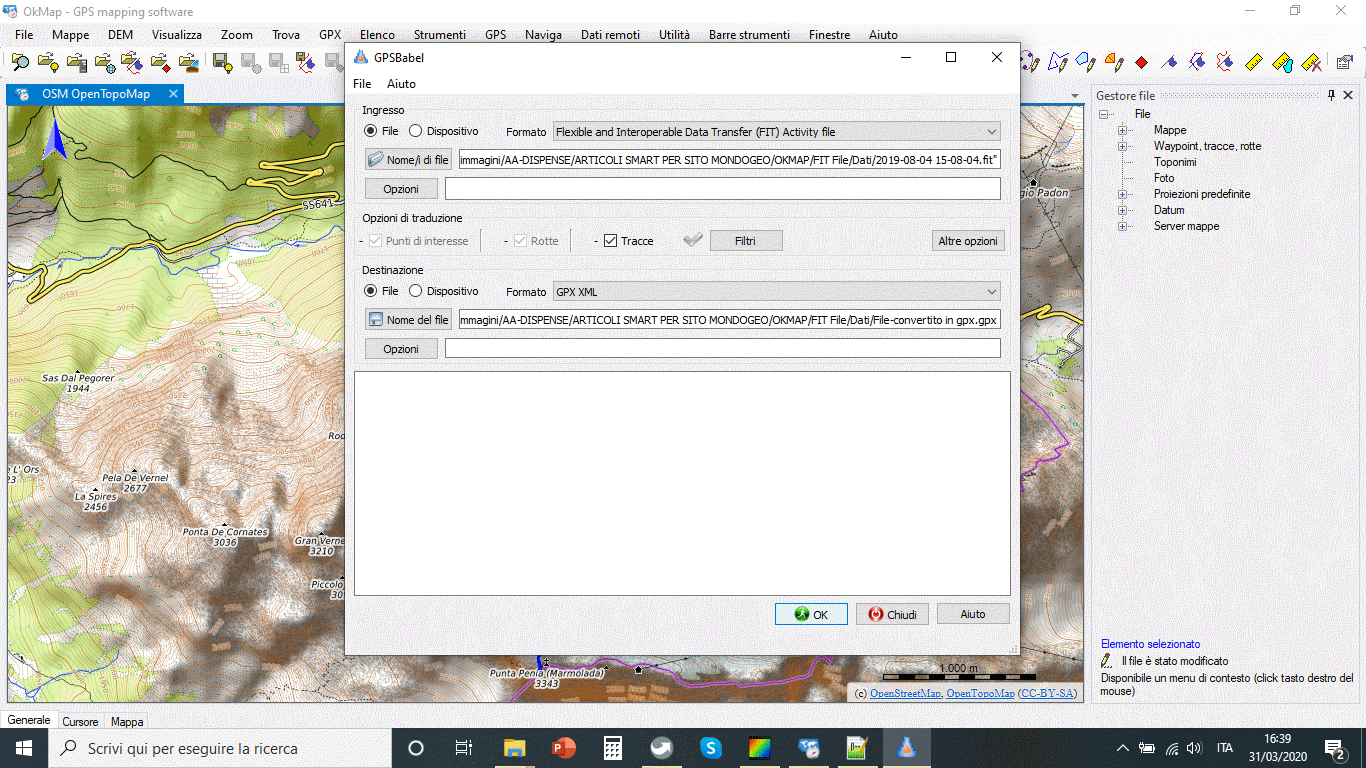Open the input Formato dropdown for FIT Activity file
Viewport: 1366px width, 768px height.
777,131
